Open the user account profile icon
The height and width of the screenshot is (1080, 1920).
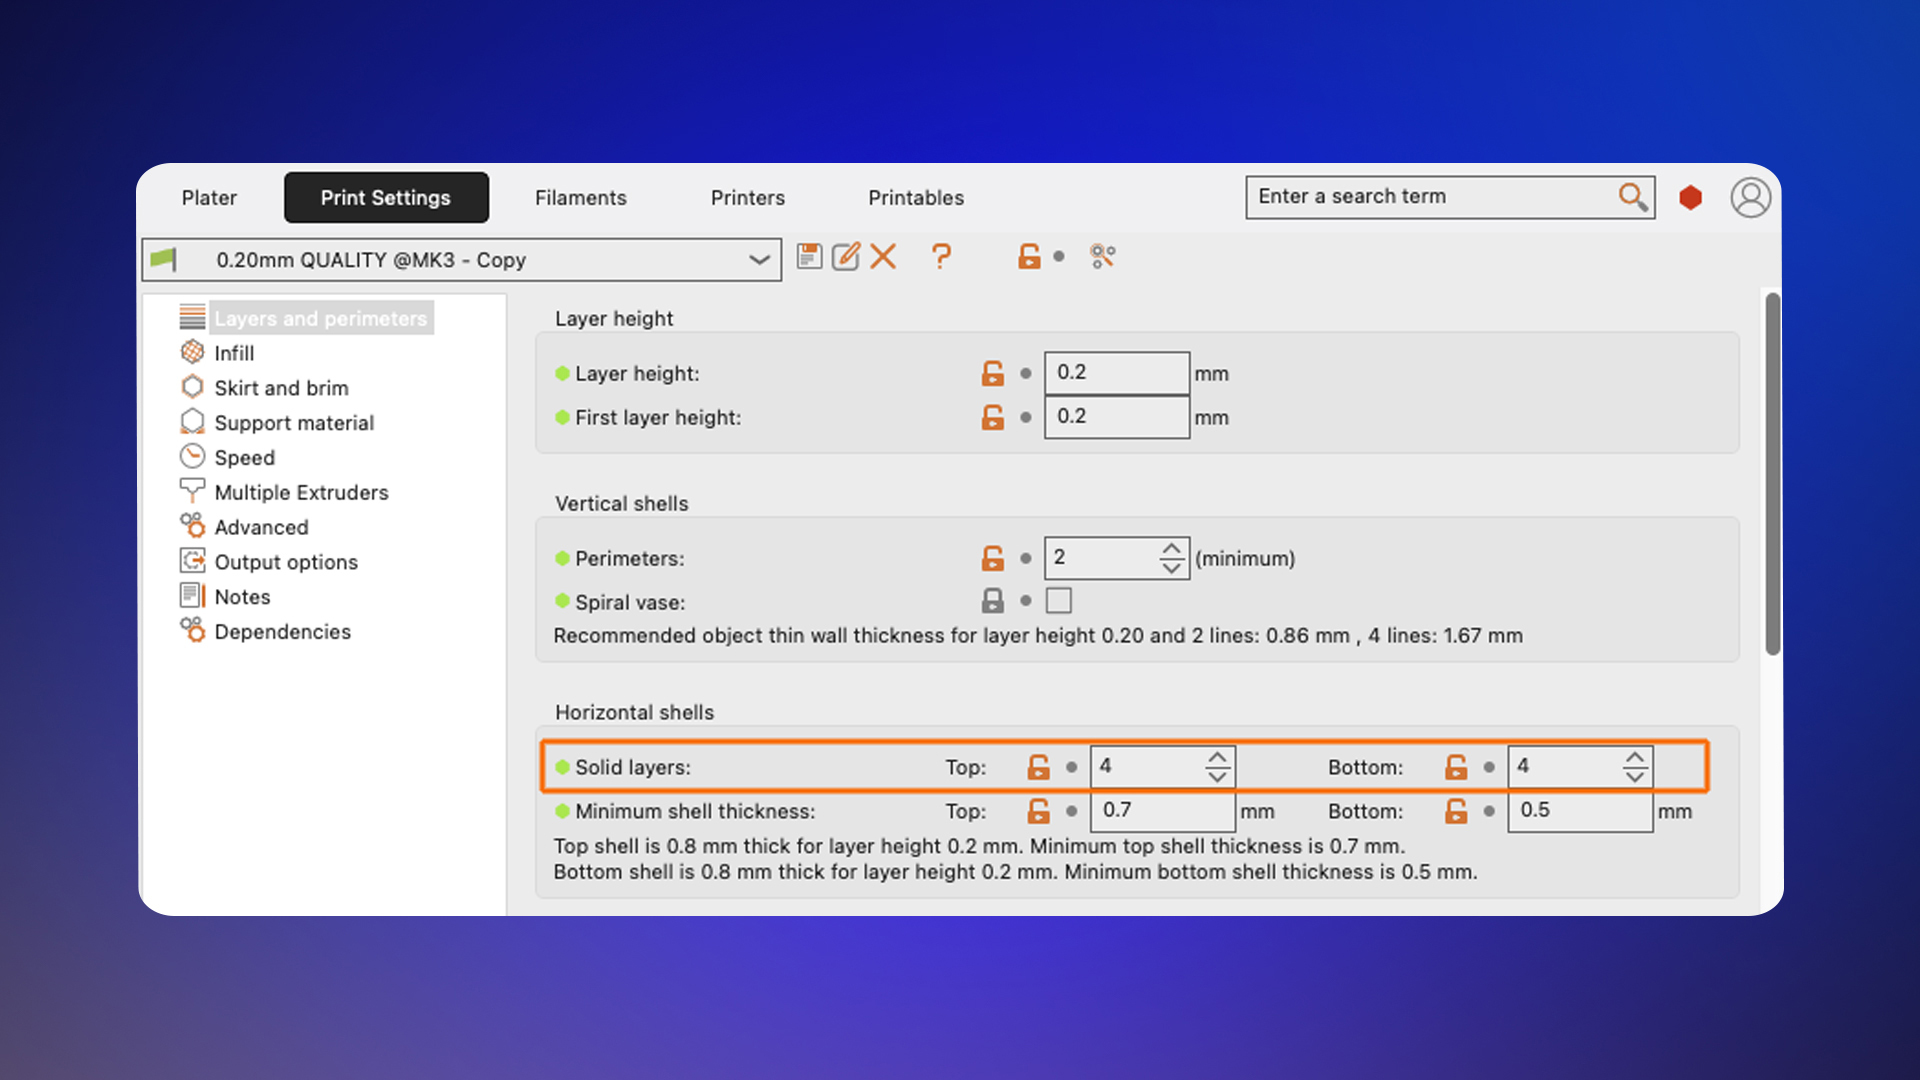(1751, 198)
